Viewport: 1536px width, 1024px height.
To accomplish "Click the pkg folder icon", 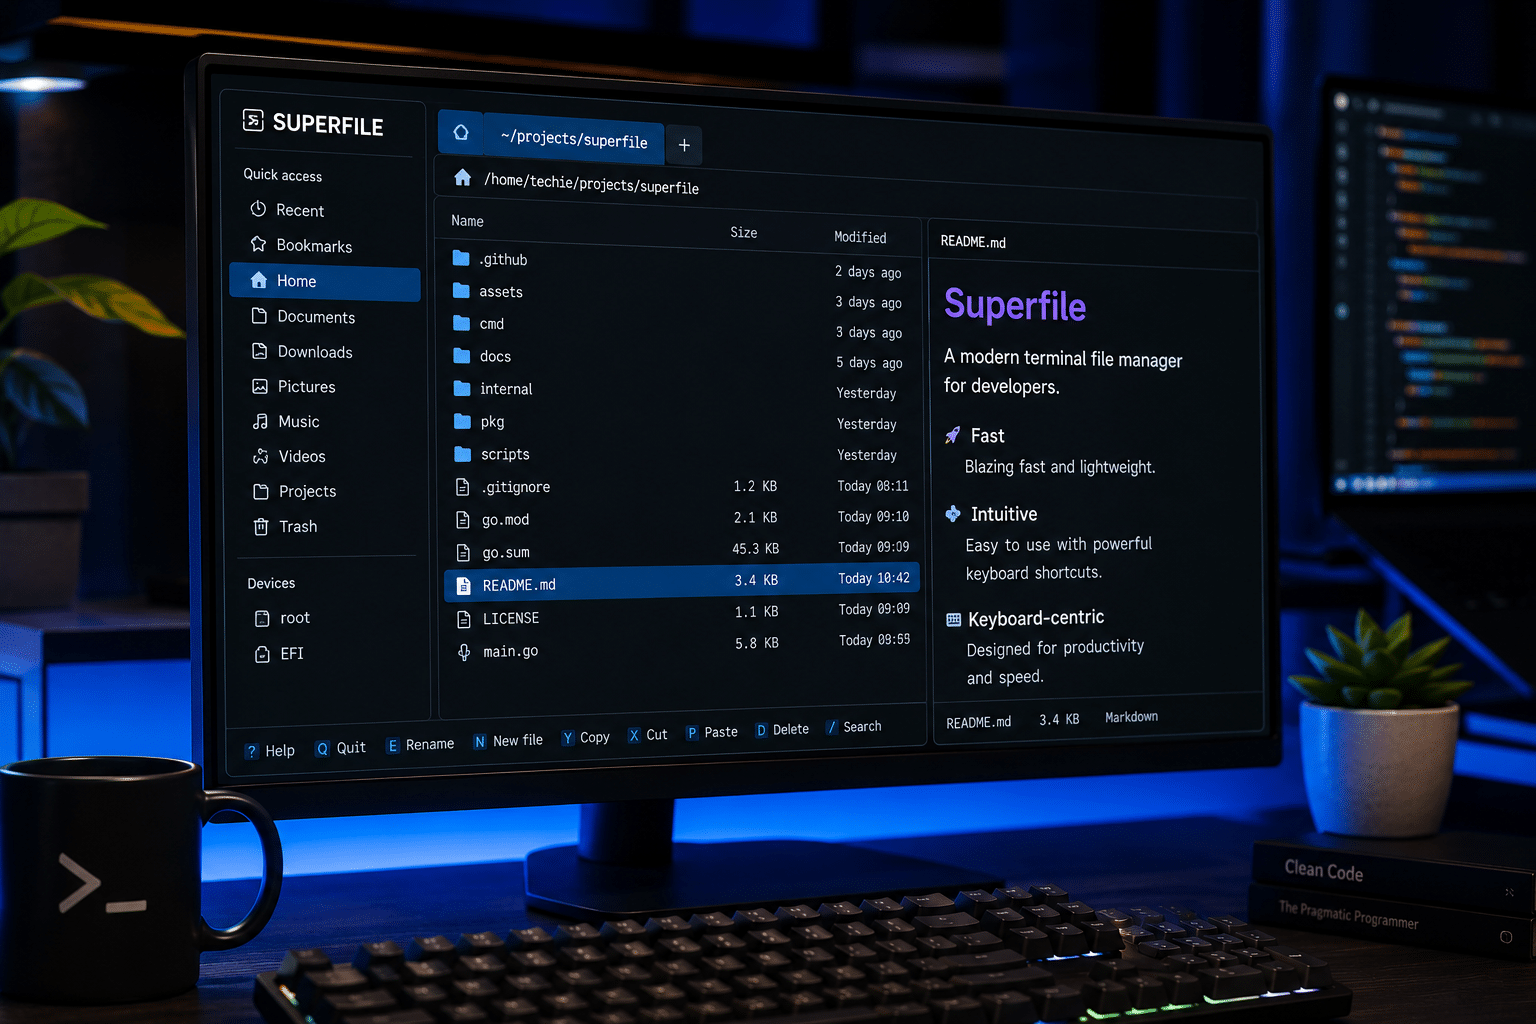I will pos(462,421).
